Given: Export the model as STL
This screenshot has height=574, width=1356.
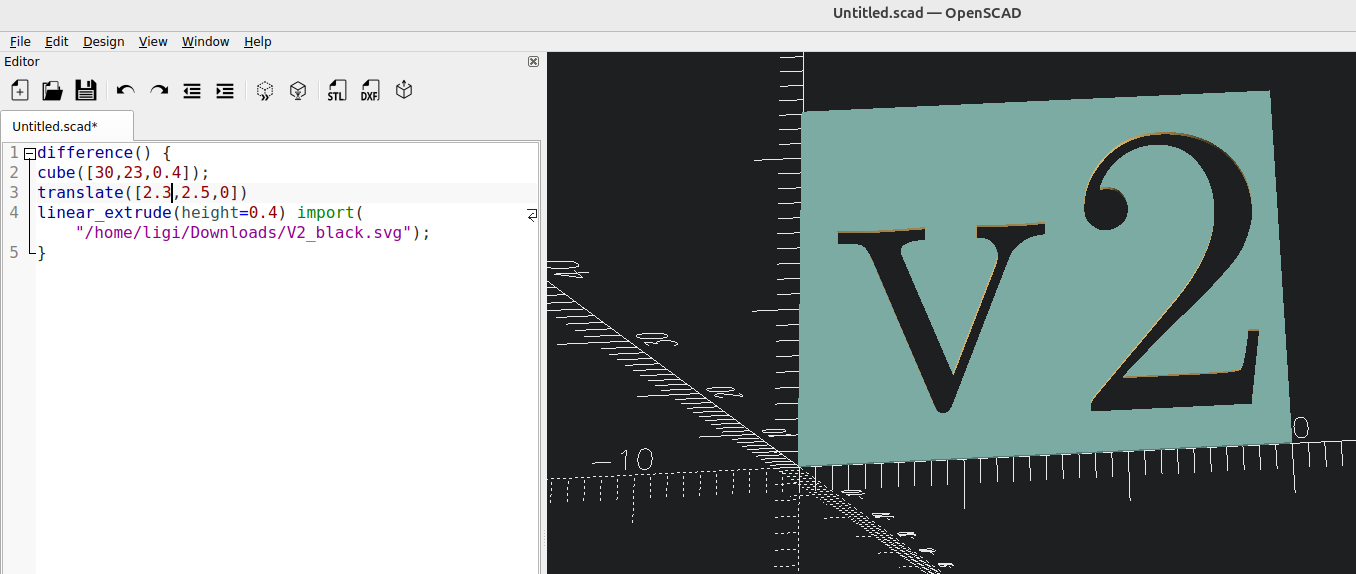Looking at the screenshot, I should pyautogui.click(x=337, y=91).
